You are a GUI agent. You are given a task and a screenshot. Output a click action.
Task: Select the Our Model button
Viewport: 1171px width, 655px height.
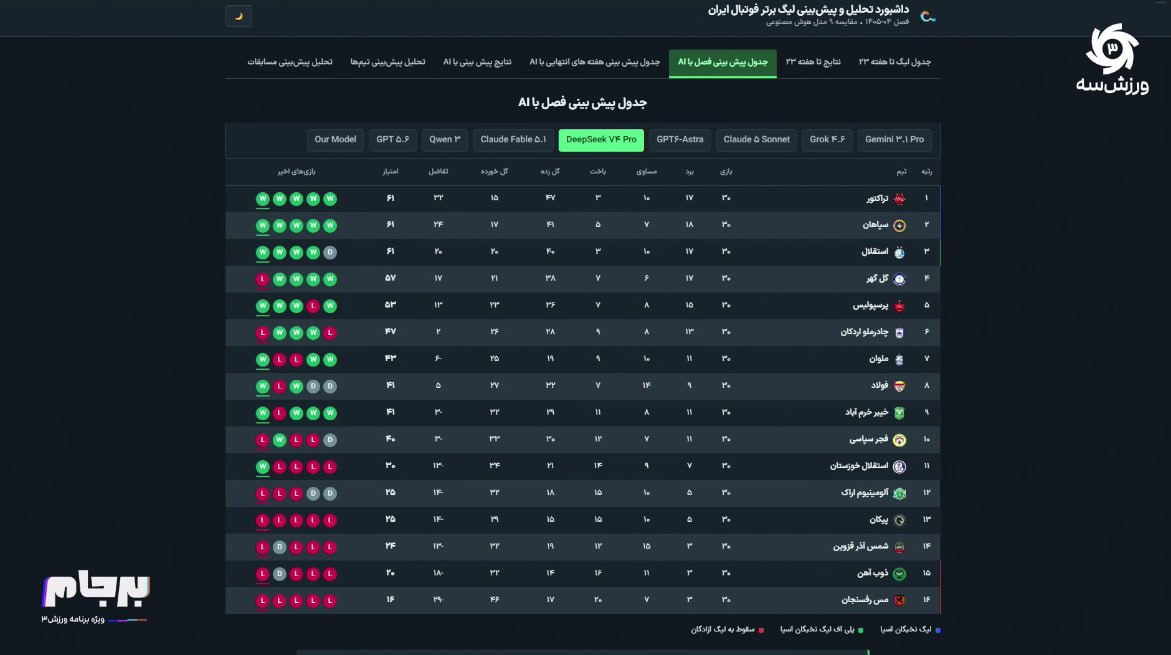[x=335, y=140]
